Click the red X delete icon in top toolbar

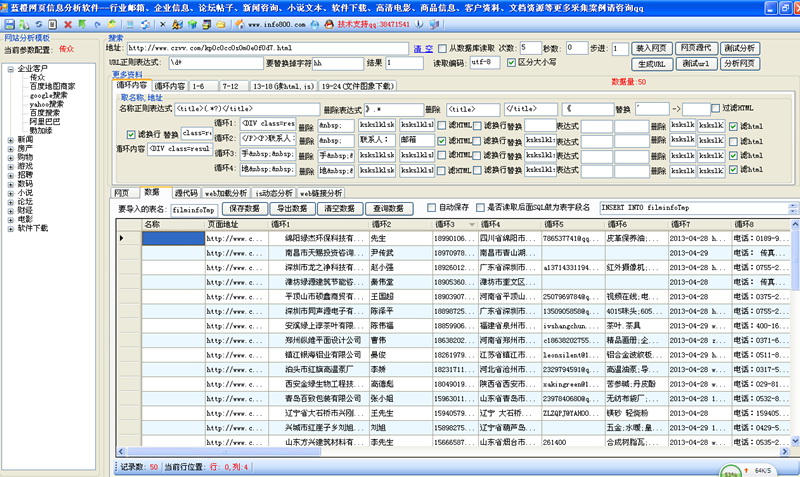click(68, 23)
